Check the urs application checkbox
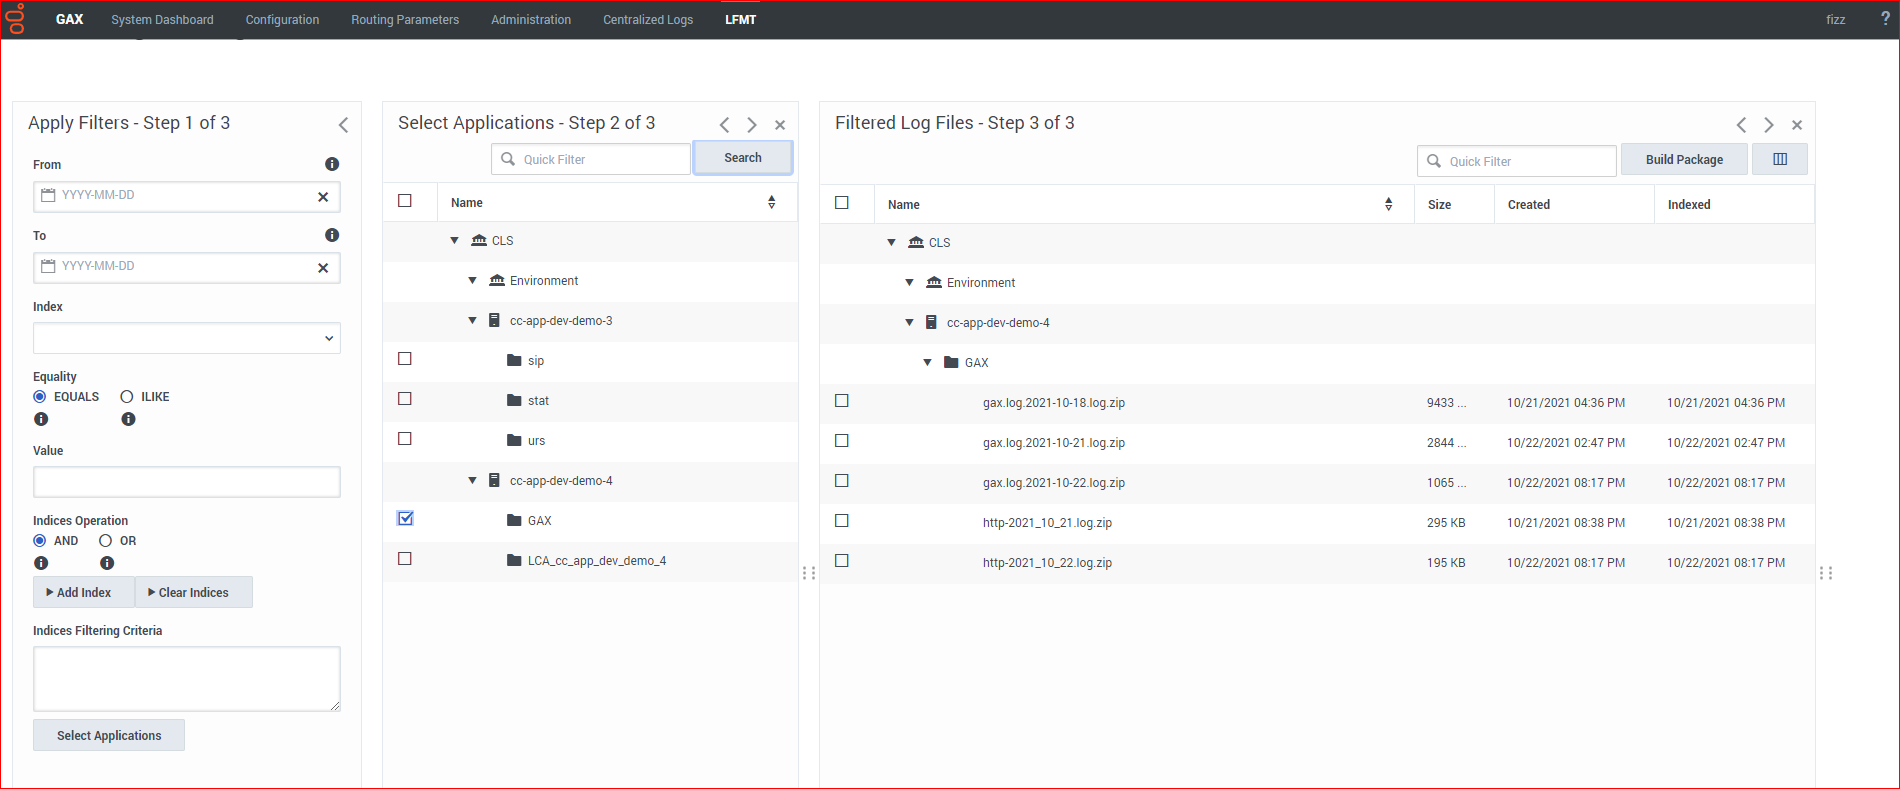The height and width of the screenshot is (789, 1900). (405, 439)
